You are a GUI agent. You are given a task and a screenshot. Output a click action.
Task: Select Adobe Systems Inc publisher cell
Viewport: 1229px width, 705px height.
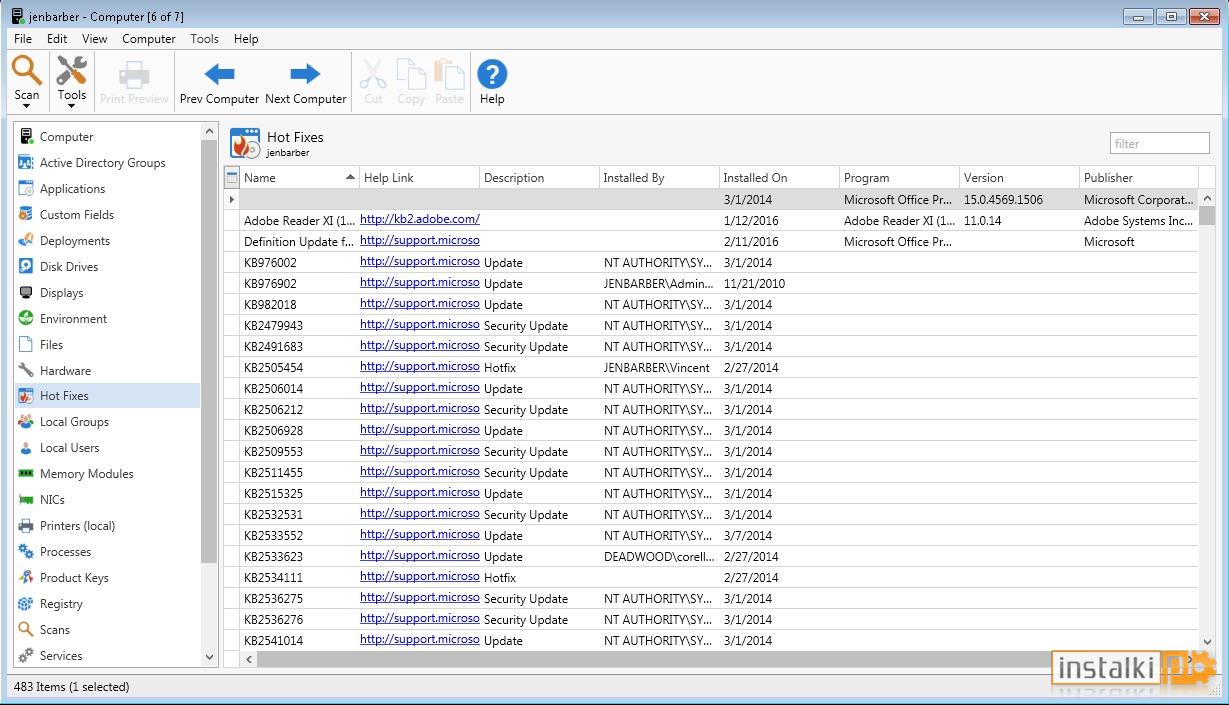(1138, 221)
